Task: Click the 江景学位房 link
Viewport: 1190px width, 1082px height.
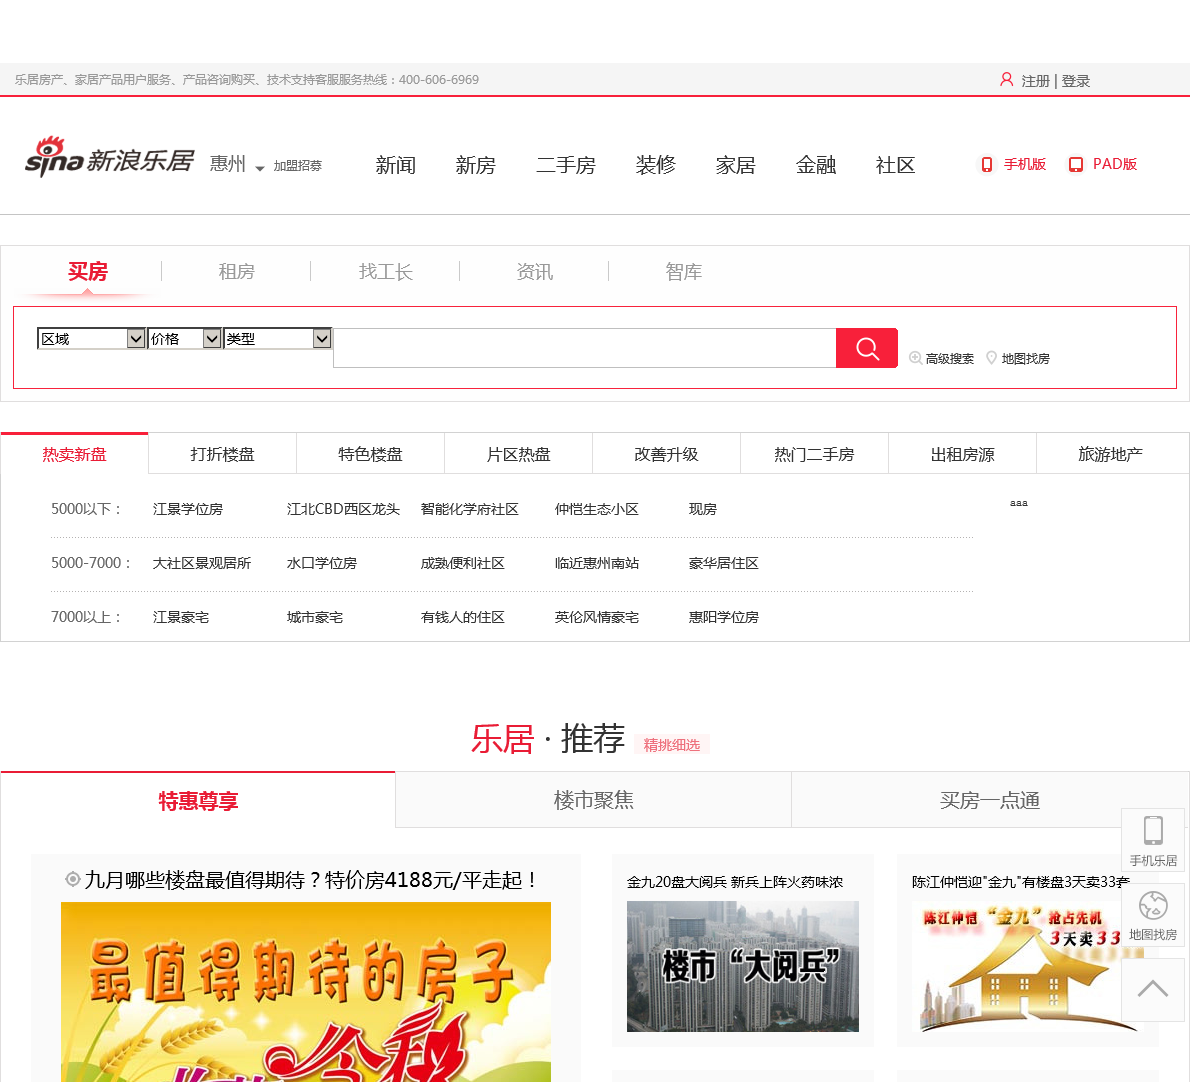Action: tap(188, 509)
